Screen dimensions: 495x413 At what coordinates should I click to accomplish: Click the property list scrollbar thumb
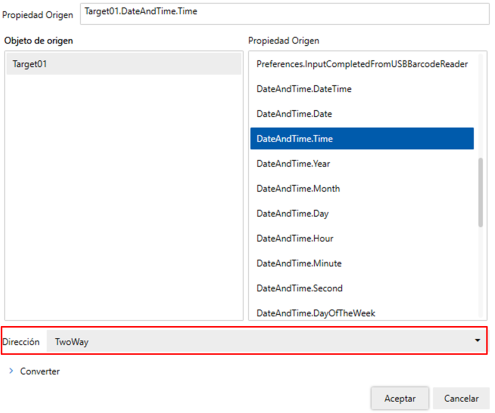tap(480, 192)
